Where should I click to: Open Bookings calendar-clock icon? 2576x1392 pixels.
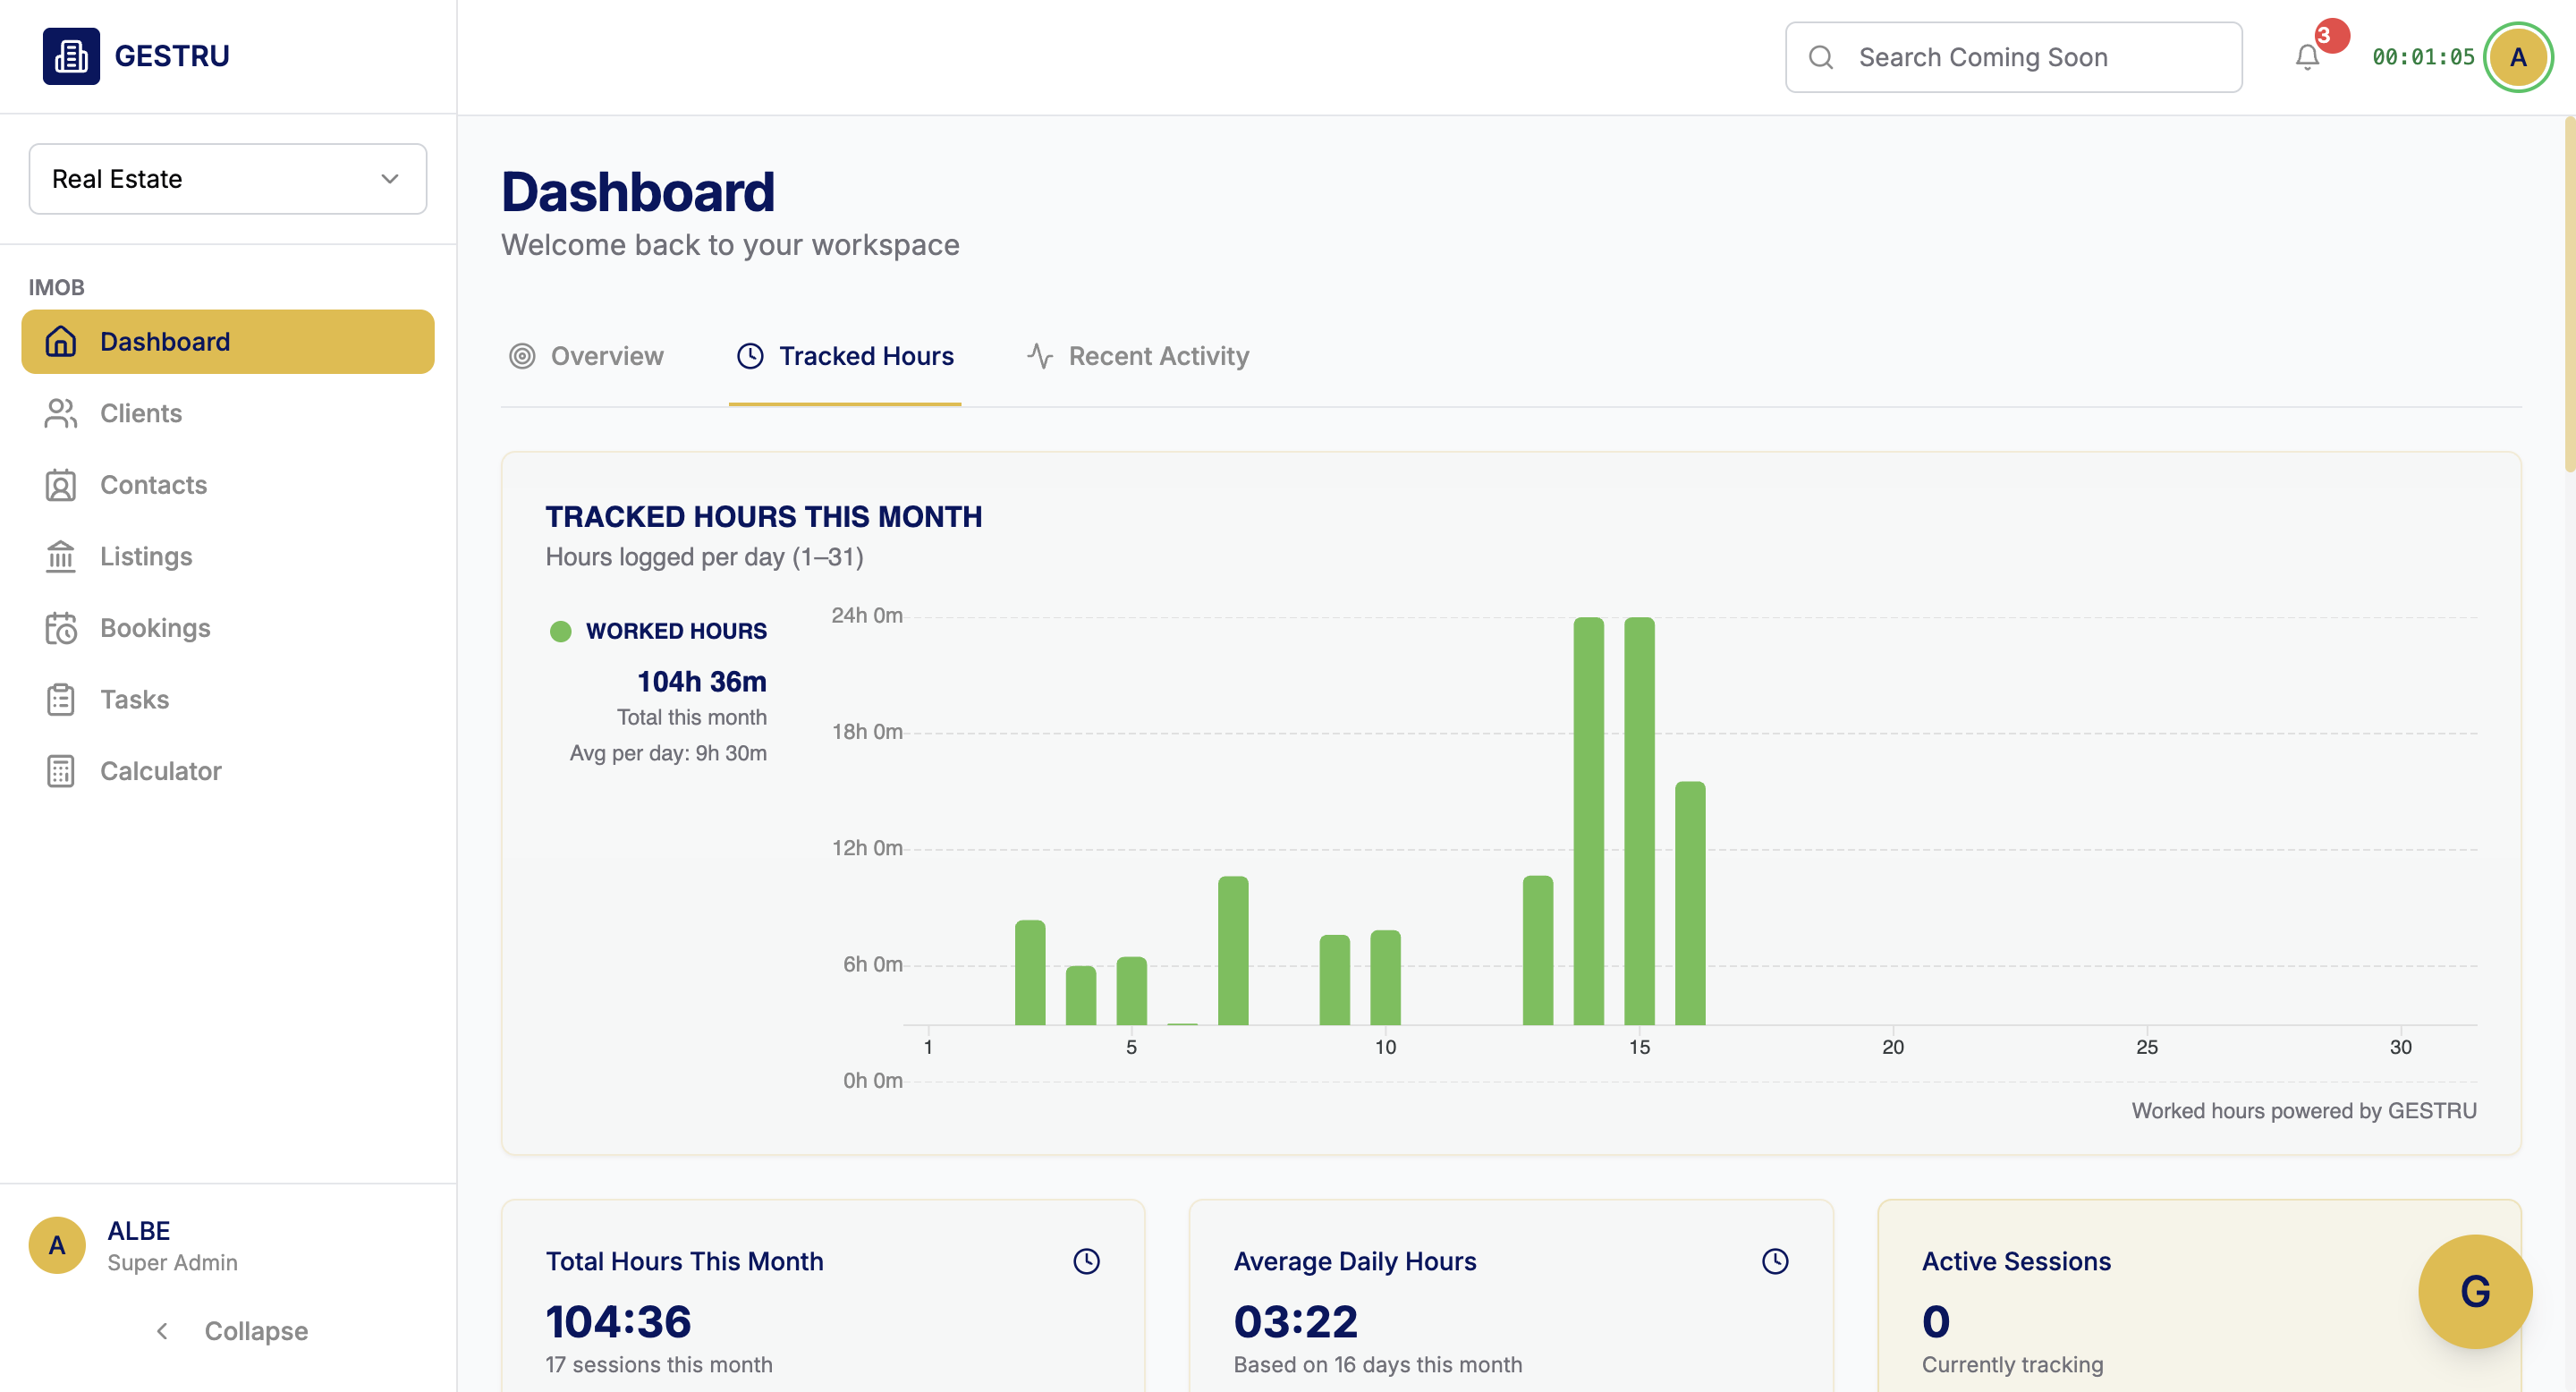pos(60,628)
